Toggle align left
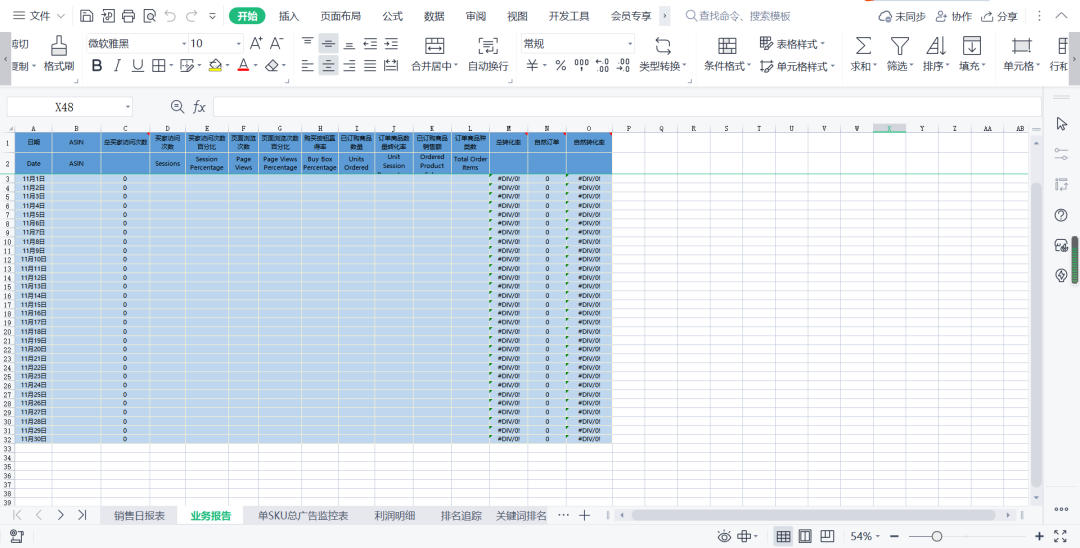1080x548 pixels. 308,66
